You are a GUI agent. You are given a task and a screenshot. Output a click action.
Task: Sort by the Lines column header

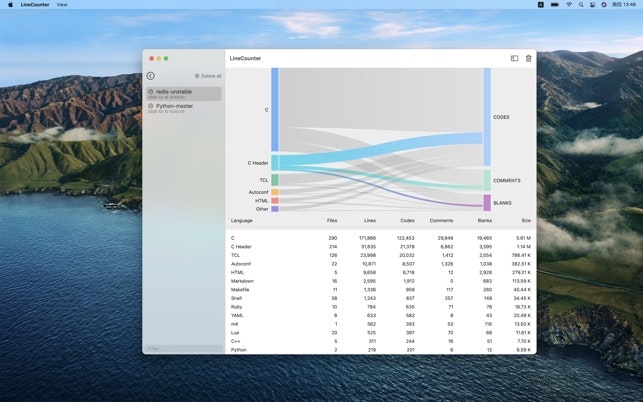point(369,220)
